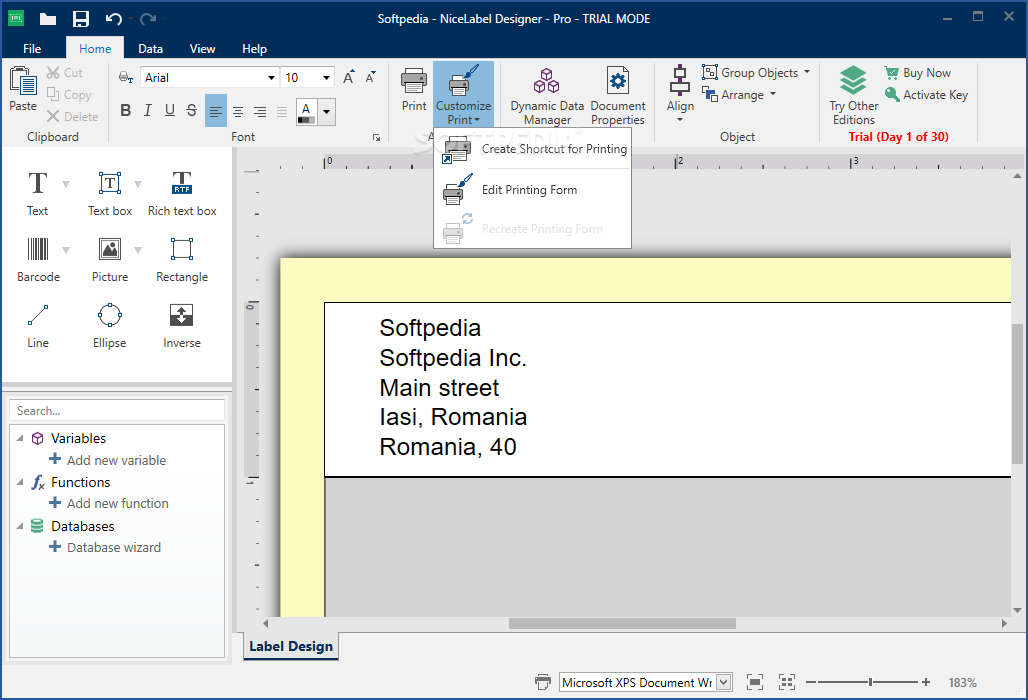Click the horizontal scrollbar thumb

coord(622,623)
